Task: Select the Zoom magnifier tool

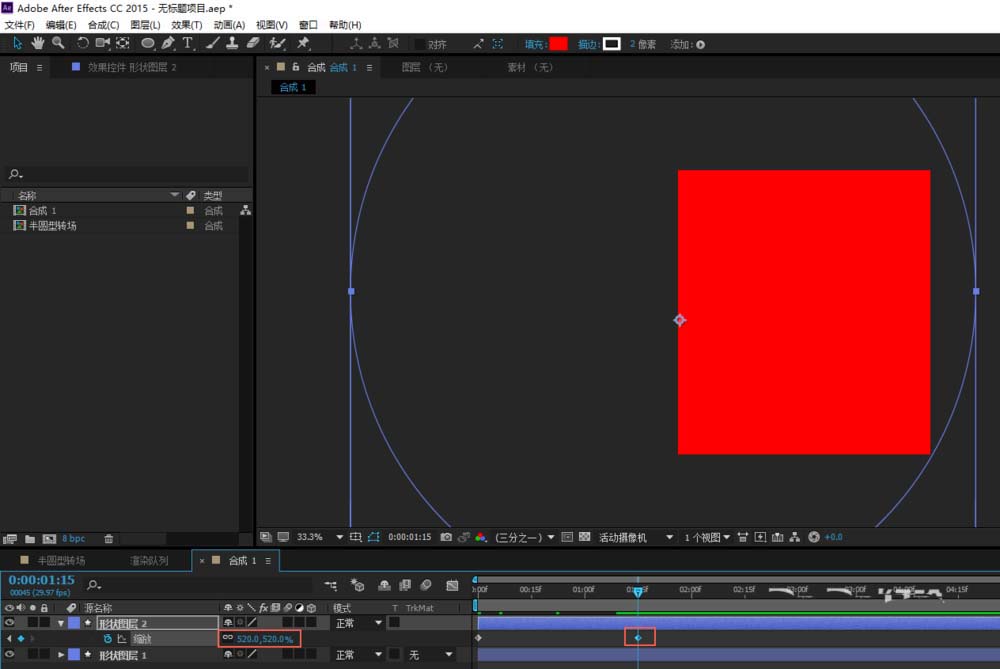Action: pos(58,43)
